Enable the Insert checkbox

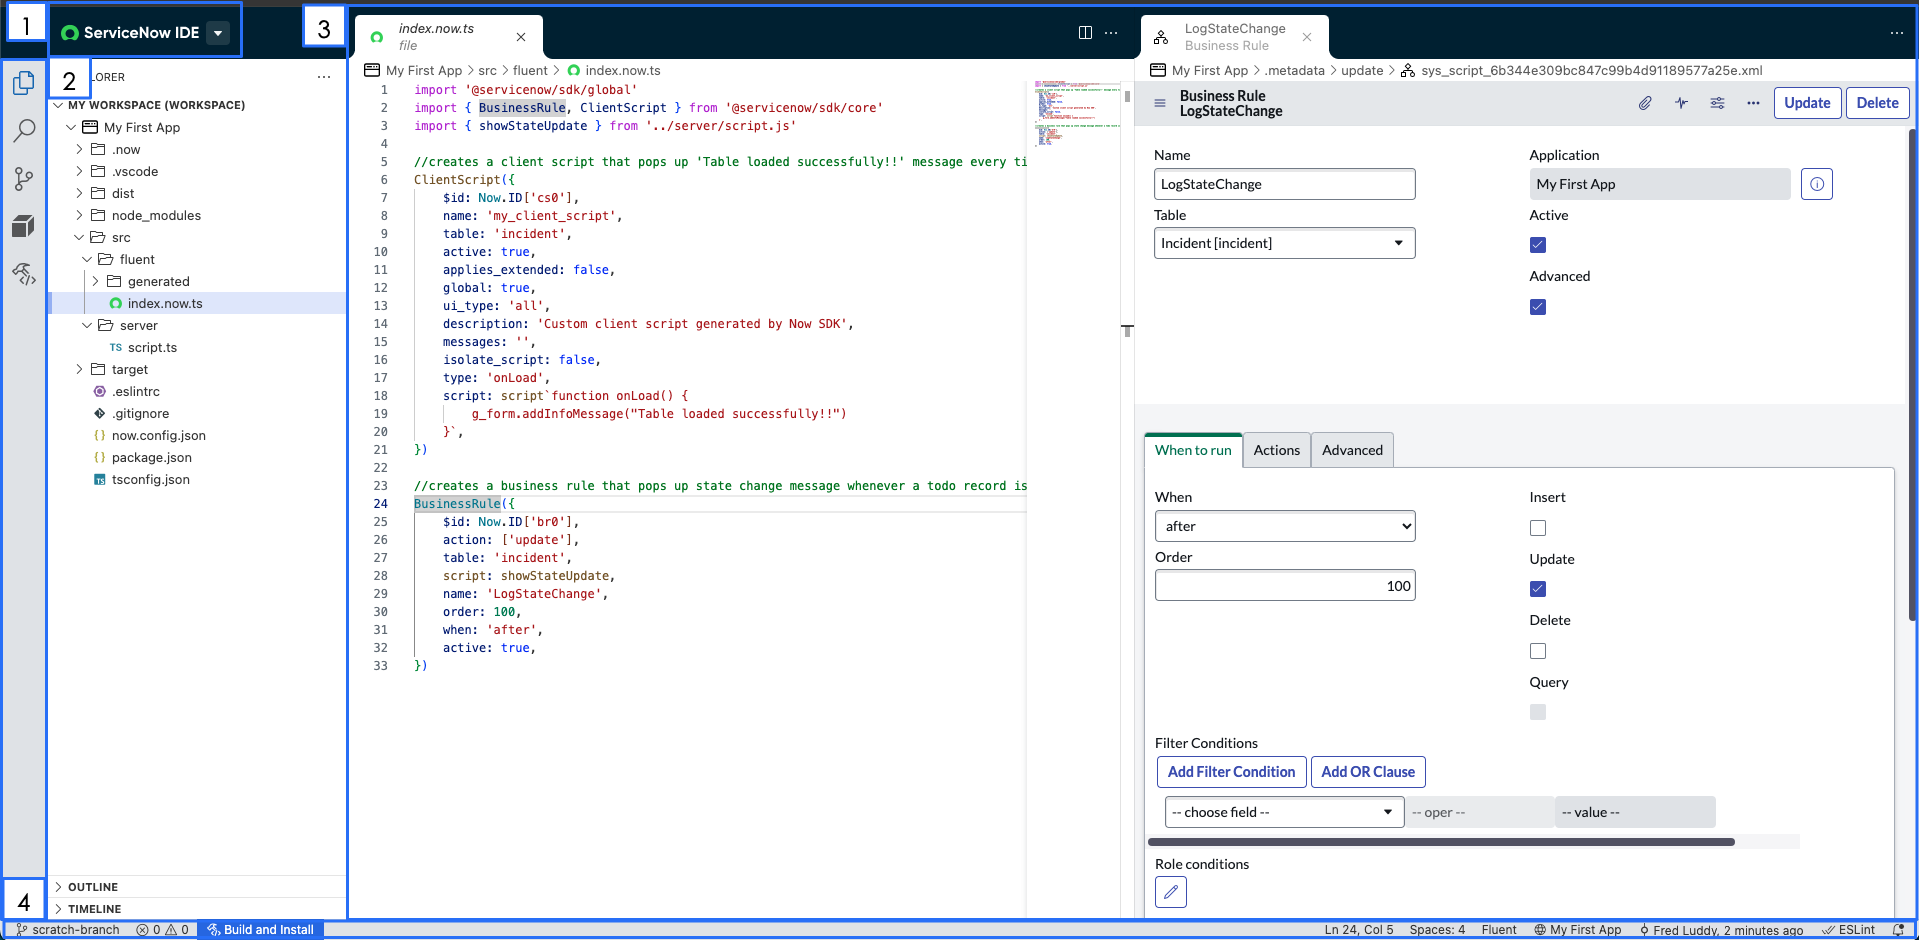[x=1538, y=528]
